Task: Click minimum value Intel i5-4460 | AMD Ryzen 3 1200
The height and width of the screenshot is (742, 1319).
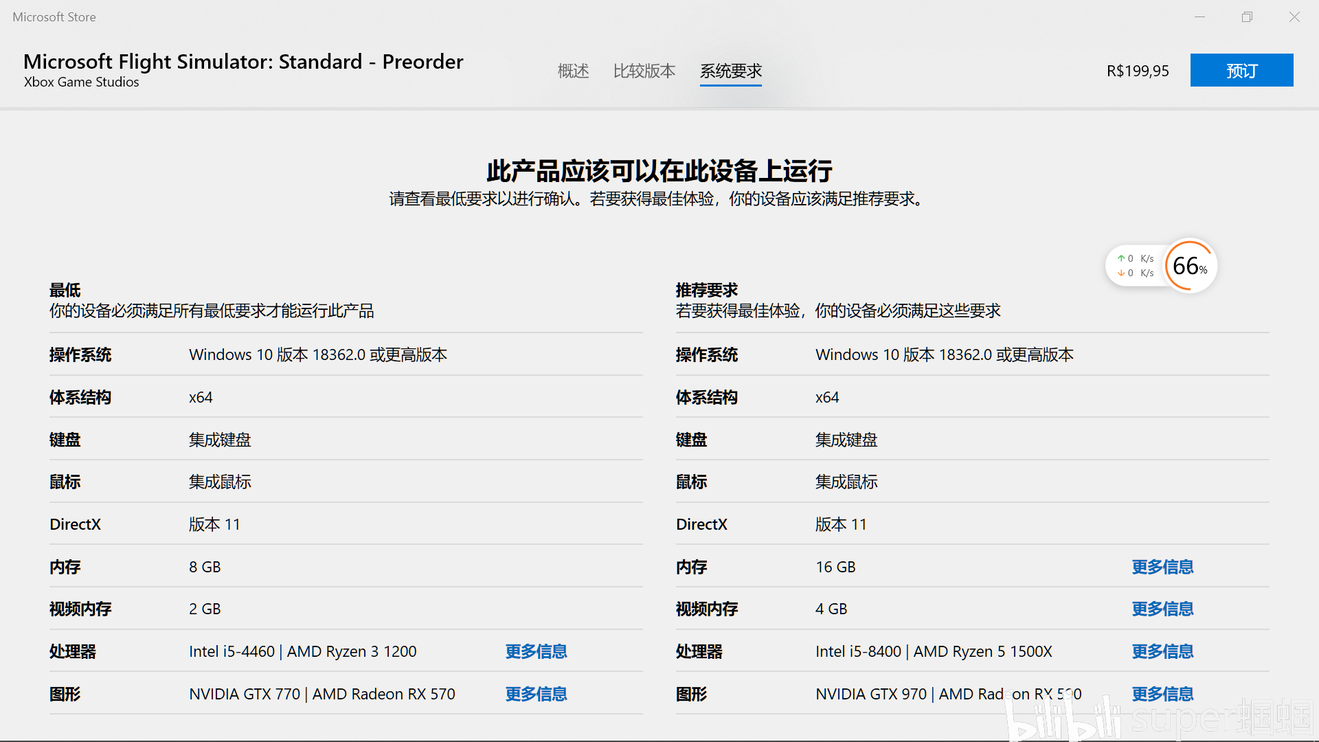Action: (303, 651)
